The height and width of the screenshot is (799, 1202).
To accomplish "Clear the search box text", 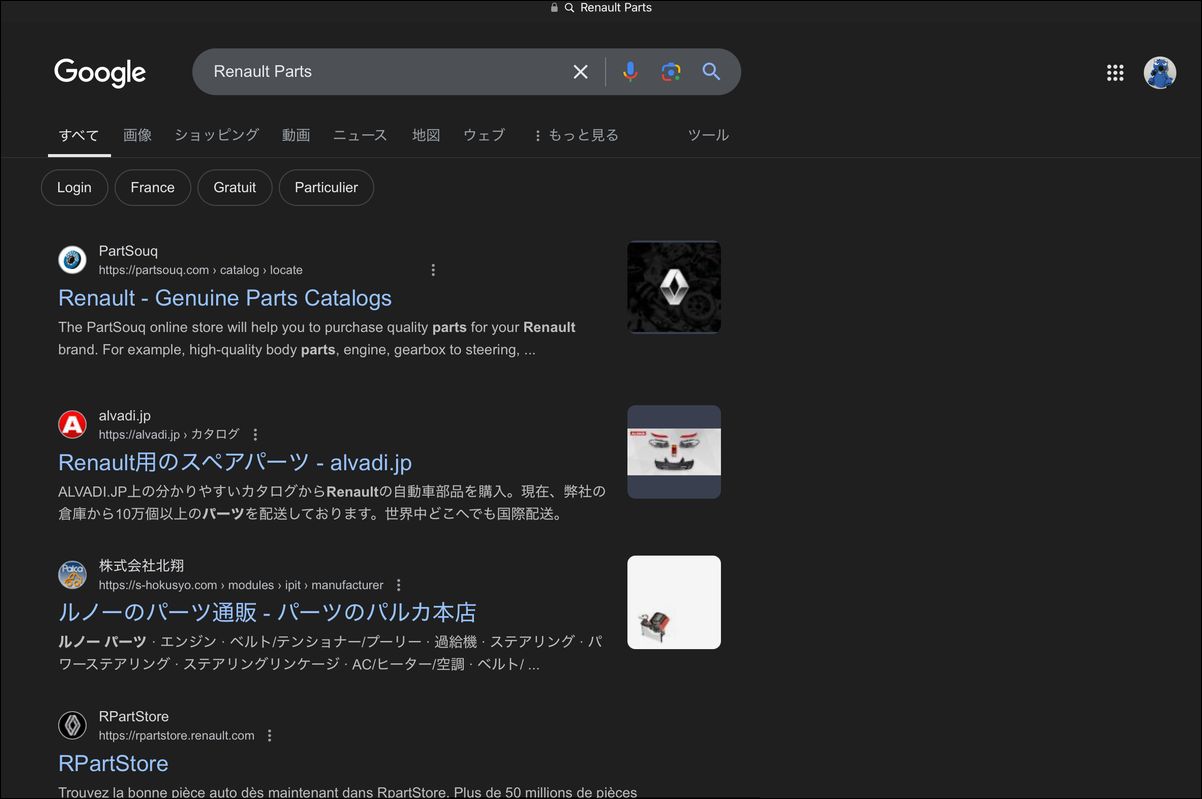I will click(580, 72).
